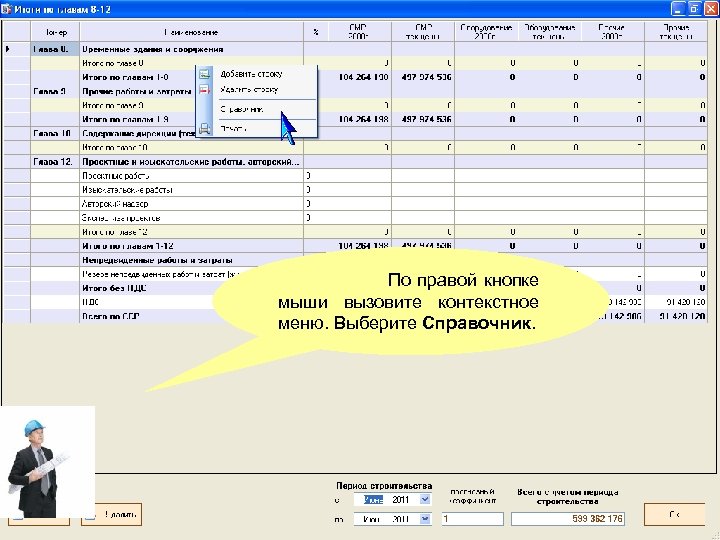720x540 pixels.
Task: Minimize the Итоги по главам 8-12 window
Action: pyautogui.click(x=678, y=9)
